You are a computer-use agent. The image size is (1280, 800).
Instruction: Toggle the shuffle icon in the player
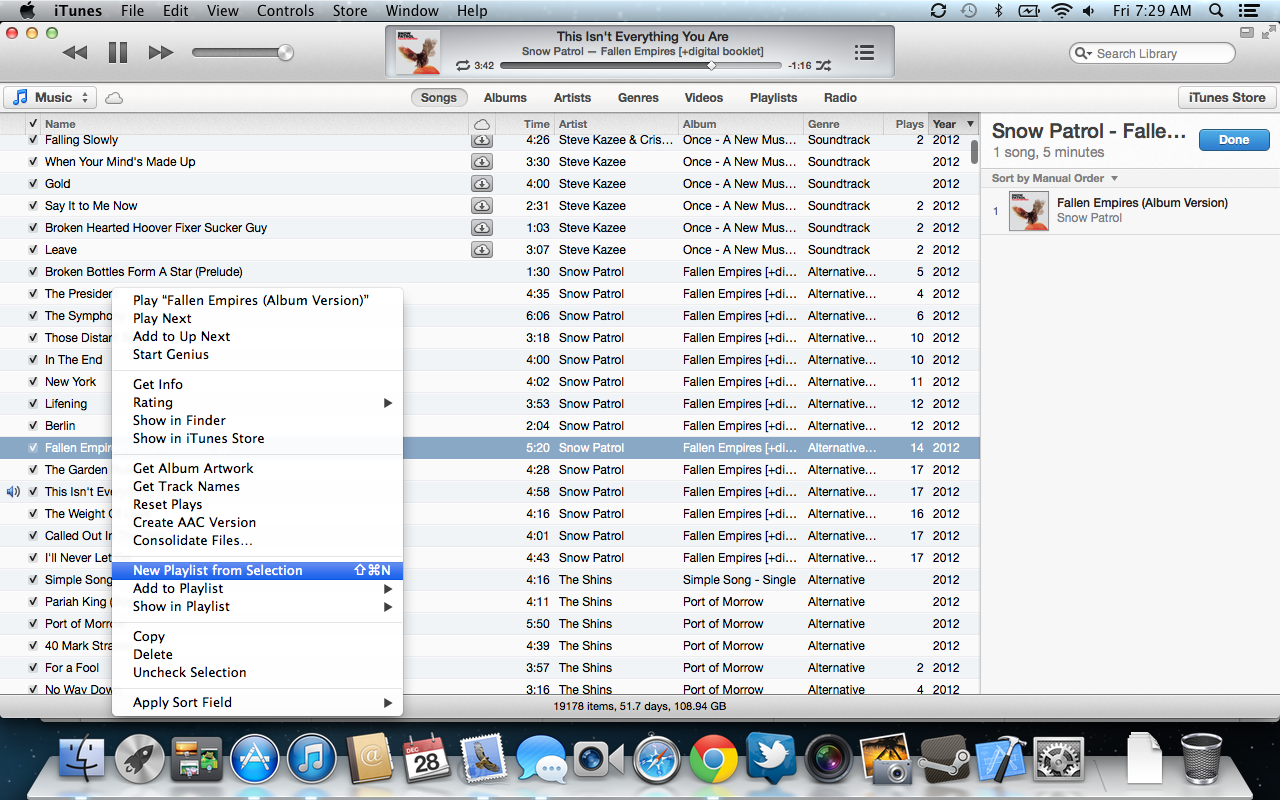click(823, 66)
